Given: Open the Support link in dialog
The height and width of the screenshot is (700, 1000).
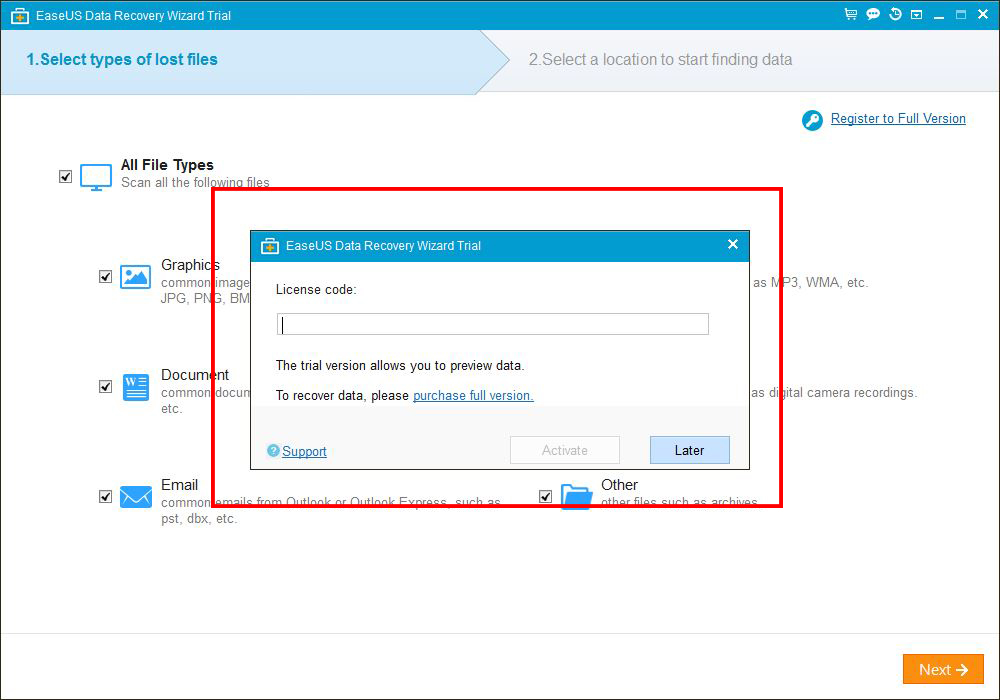Looking at the screenshot, I should click(x=304, y=451).
